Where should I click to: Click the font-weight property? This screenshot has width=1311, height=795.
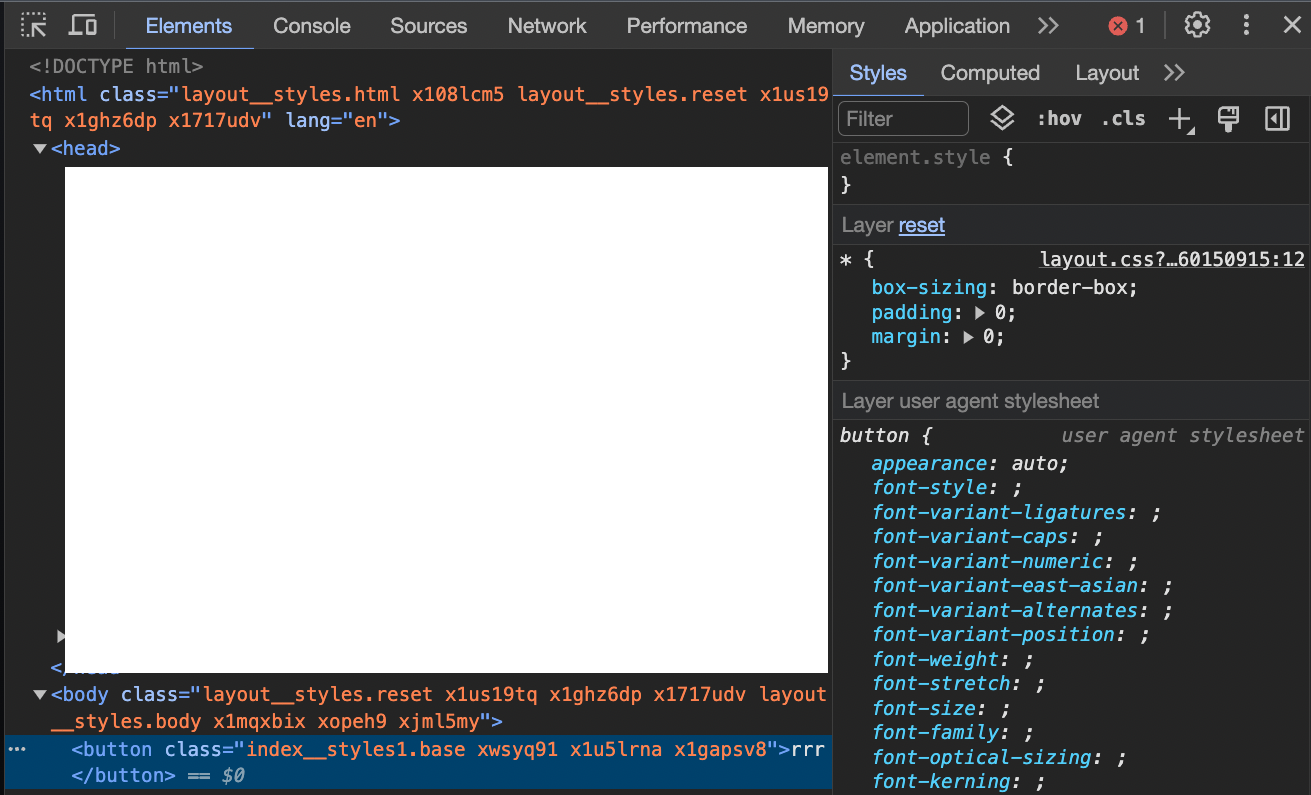click(935, 659)
